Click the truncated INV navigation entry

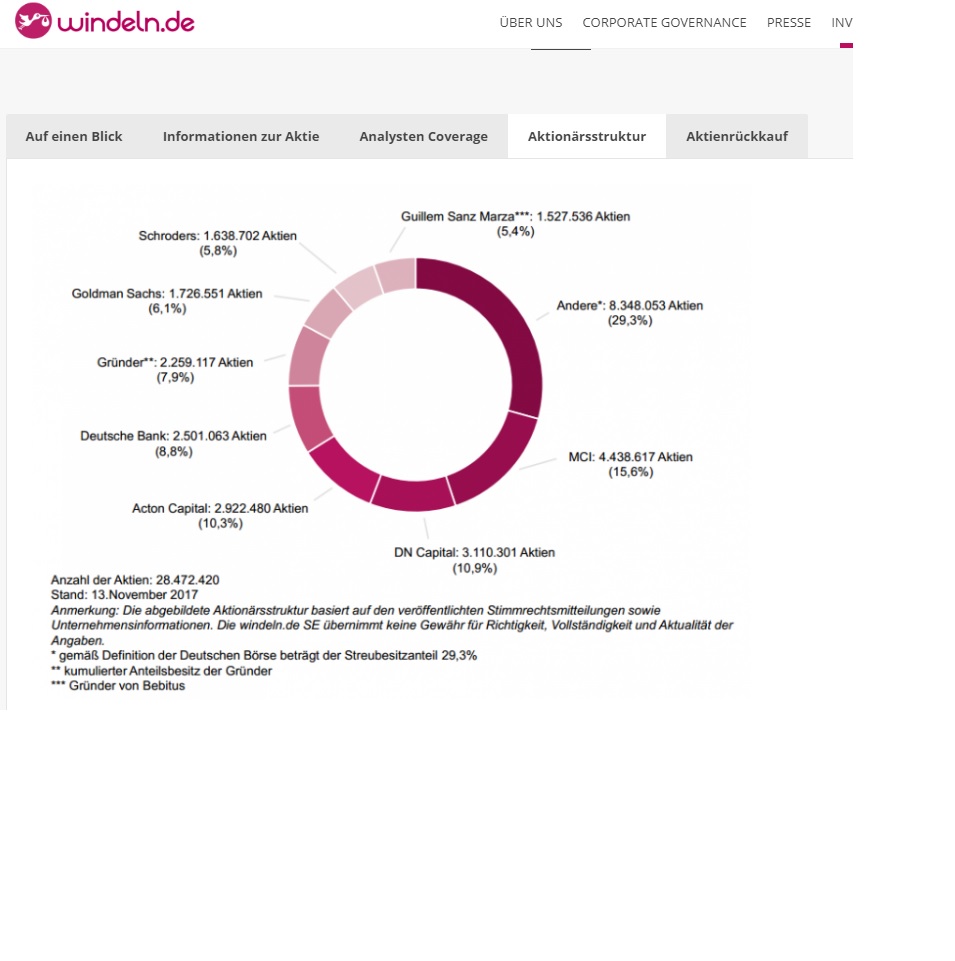tap(841, 22)
